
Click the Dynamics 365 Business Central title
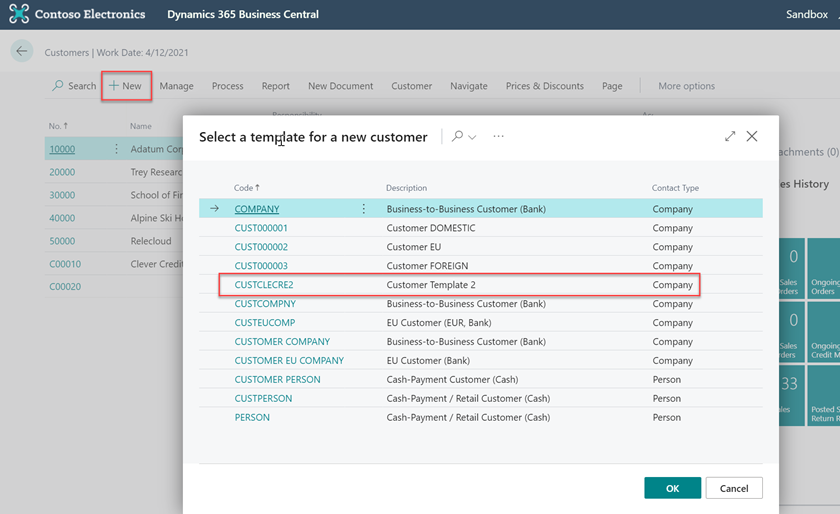tap(243, 14)
